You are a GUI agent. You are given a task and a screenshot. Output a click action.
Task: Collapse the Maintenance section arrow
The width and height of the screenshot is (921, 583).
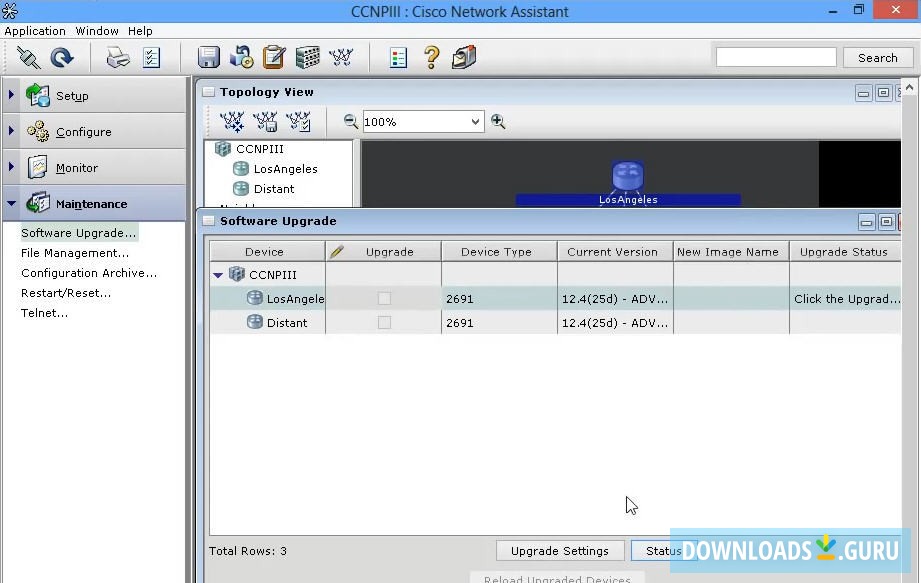tap(11, 204)
